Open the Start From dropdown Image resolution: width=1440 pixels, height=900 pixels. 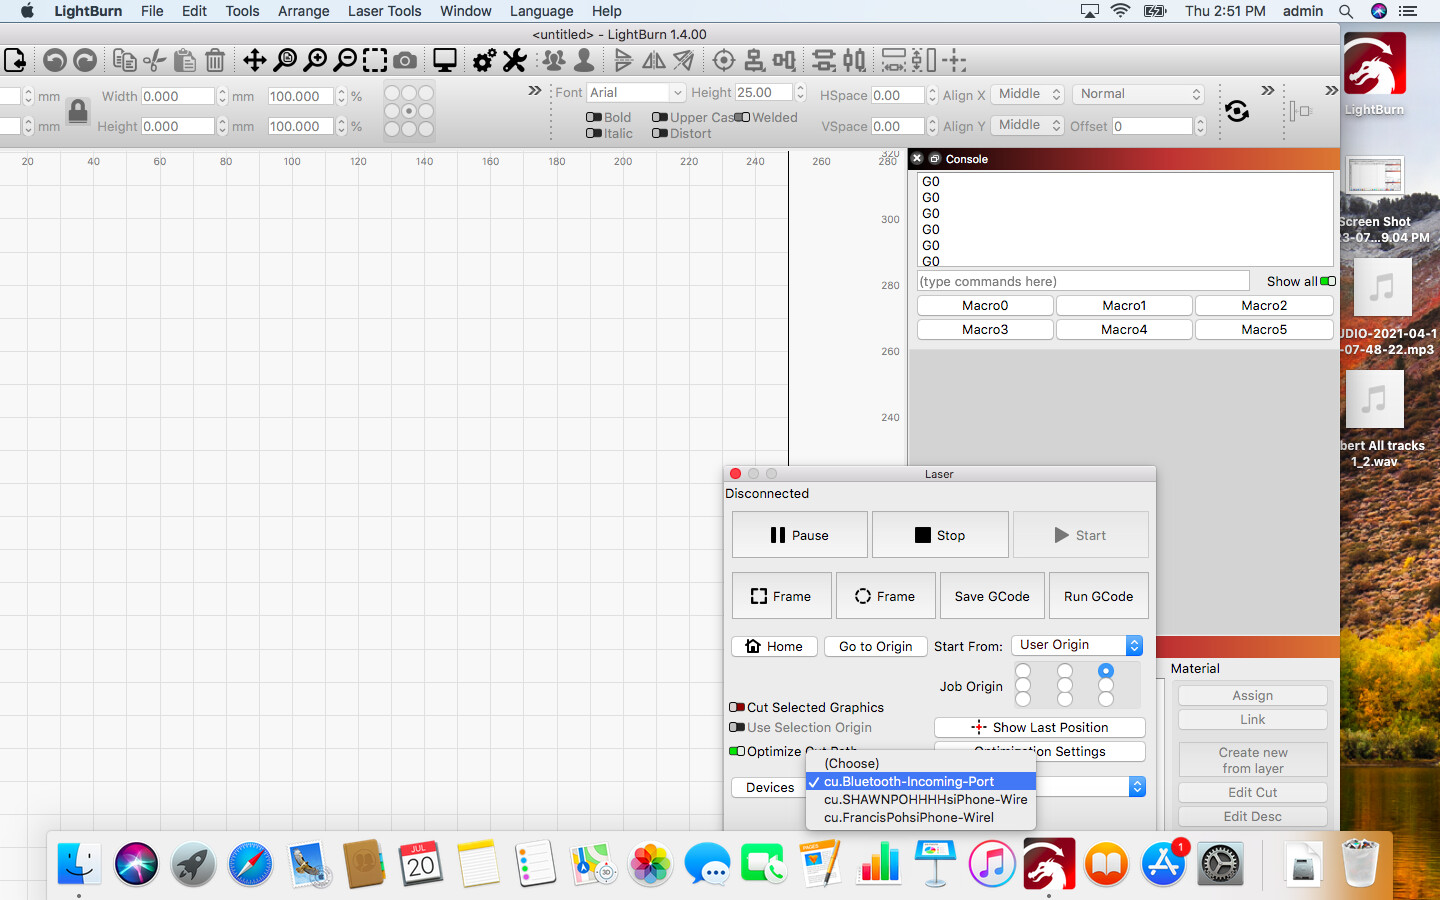[1077, 646]
